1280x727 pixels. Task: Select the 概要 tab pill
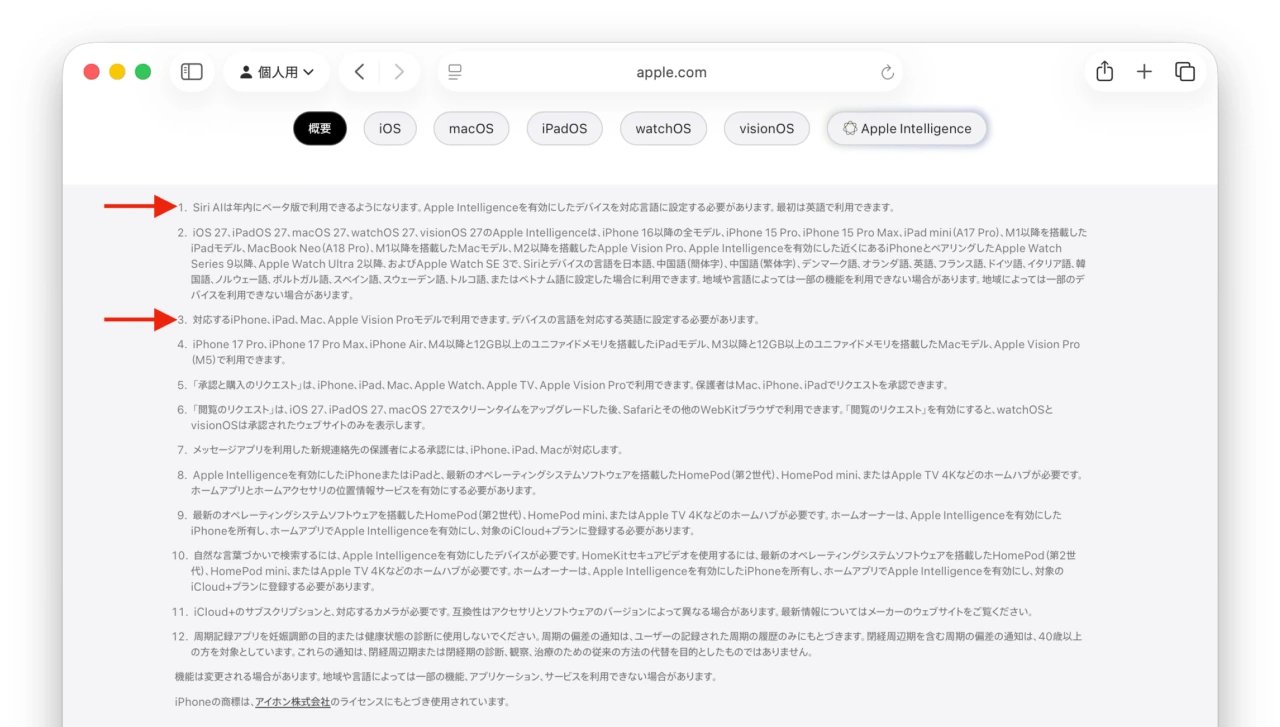click(x=320, y=128)
